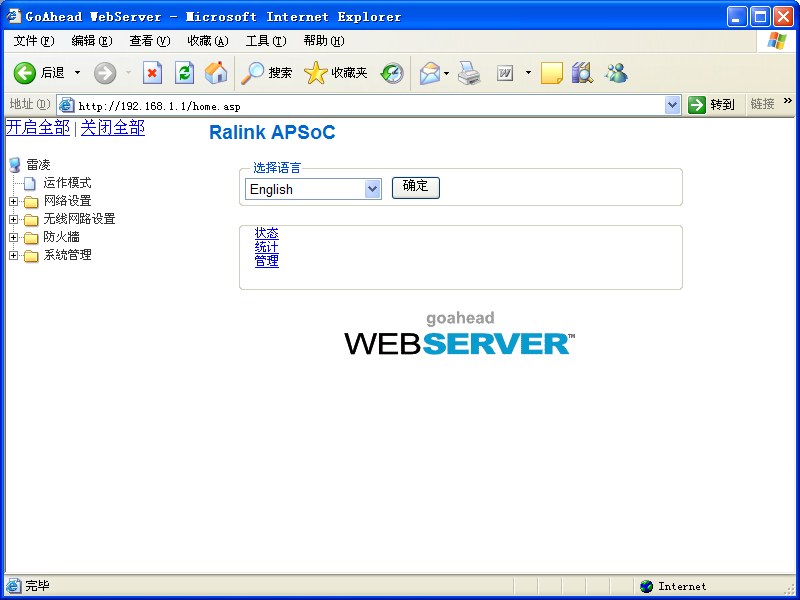Open the 工具(T) menu
Image resolution: width=800 pixels, height=600 pixels.
pyautogui.click(x=266, y=41)
